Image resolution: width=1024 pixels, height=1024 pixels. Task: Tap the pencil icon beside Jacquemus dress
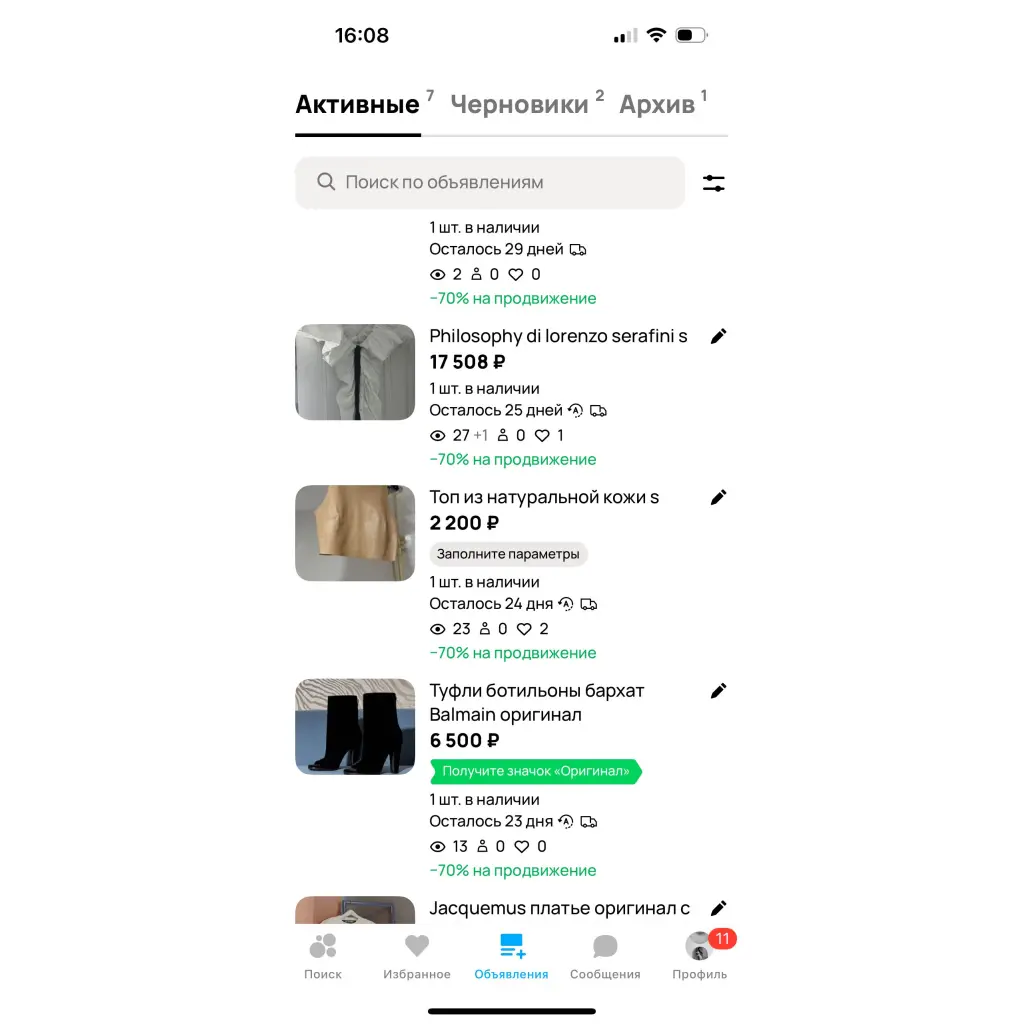(x=718, y=908)
